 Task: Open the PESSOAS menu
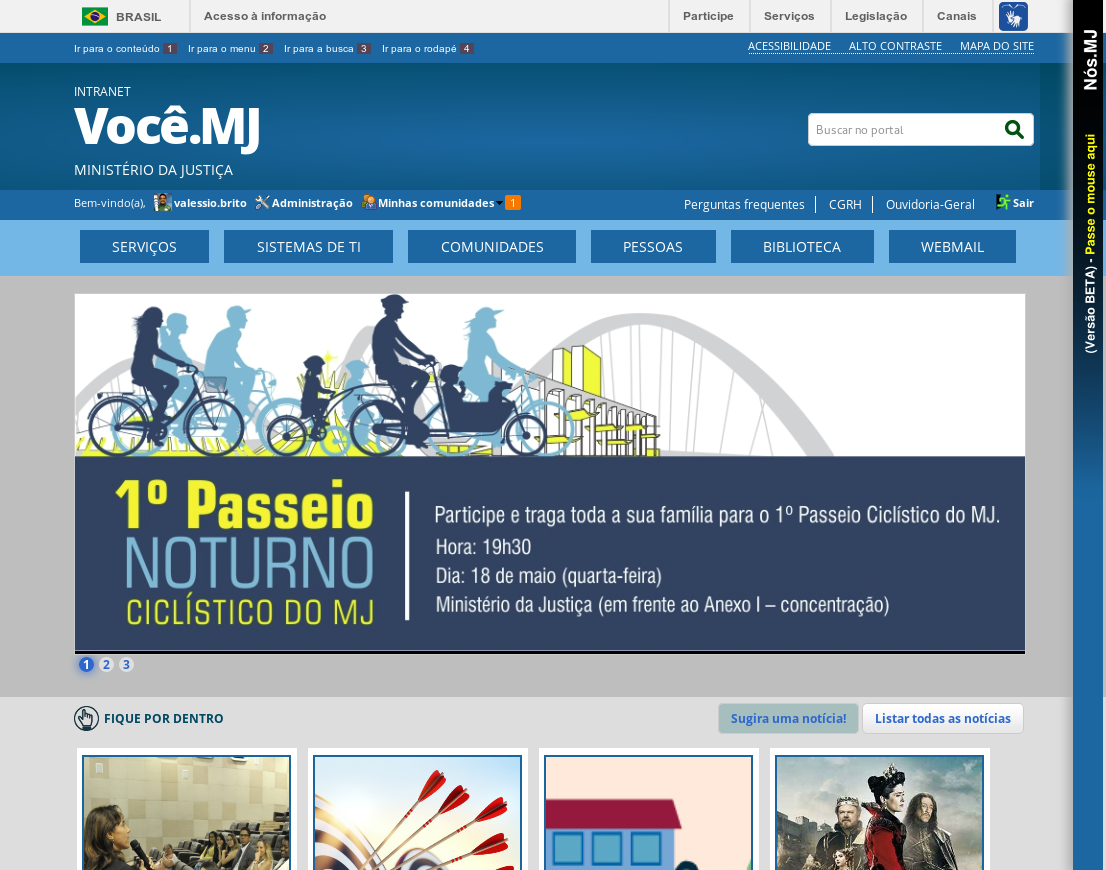click(653, 247)
